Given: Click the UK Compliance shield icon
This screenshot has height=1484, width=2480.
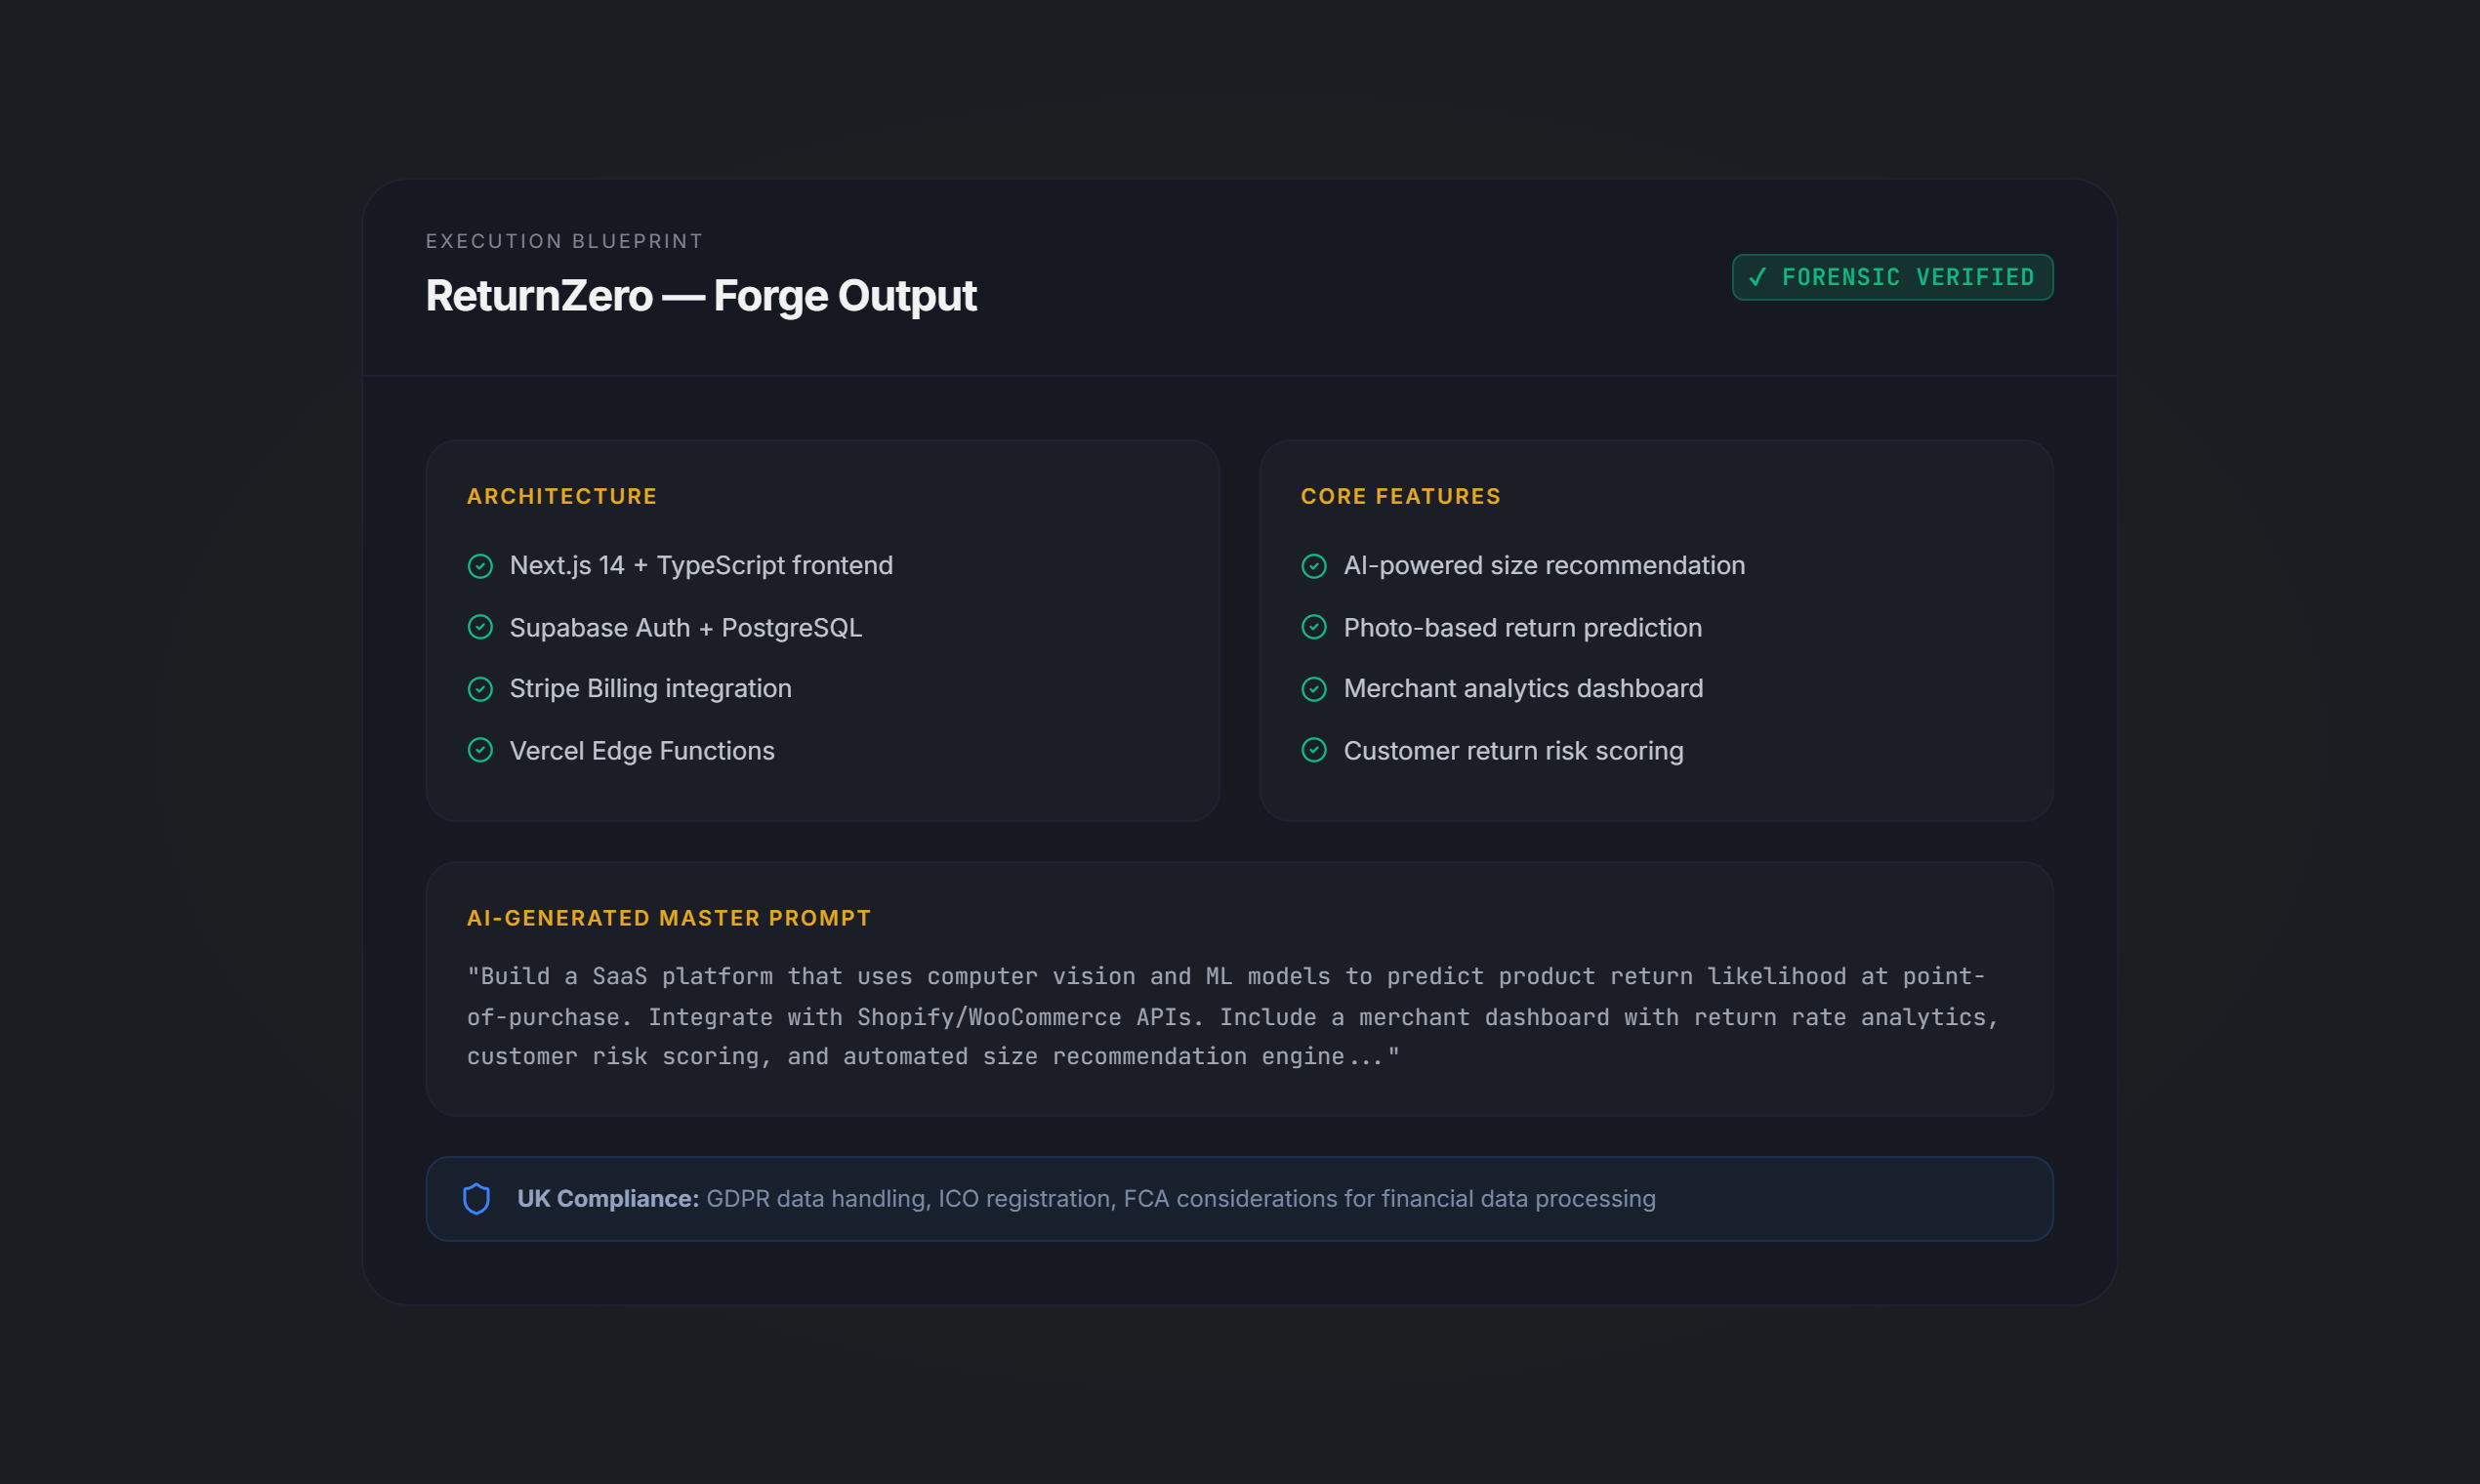Looking at the screenshot, I should (x=476, y=1198).
